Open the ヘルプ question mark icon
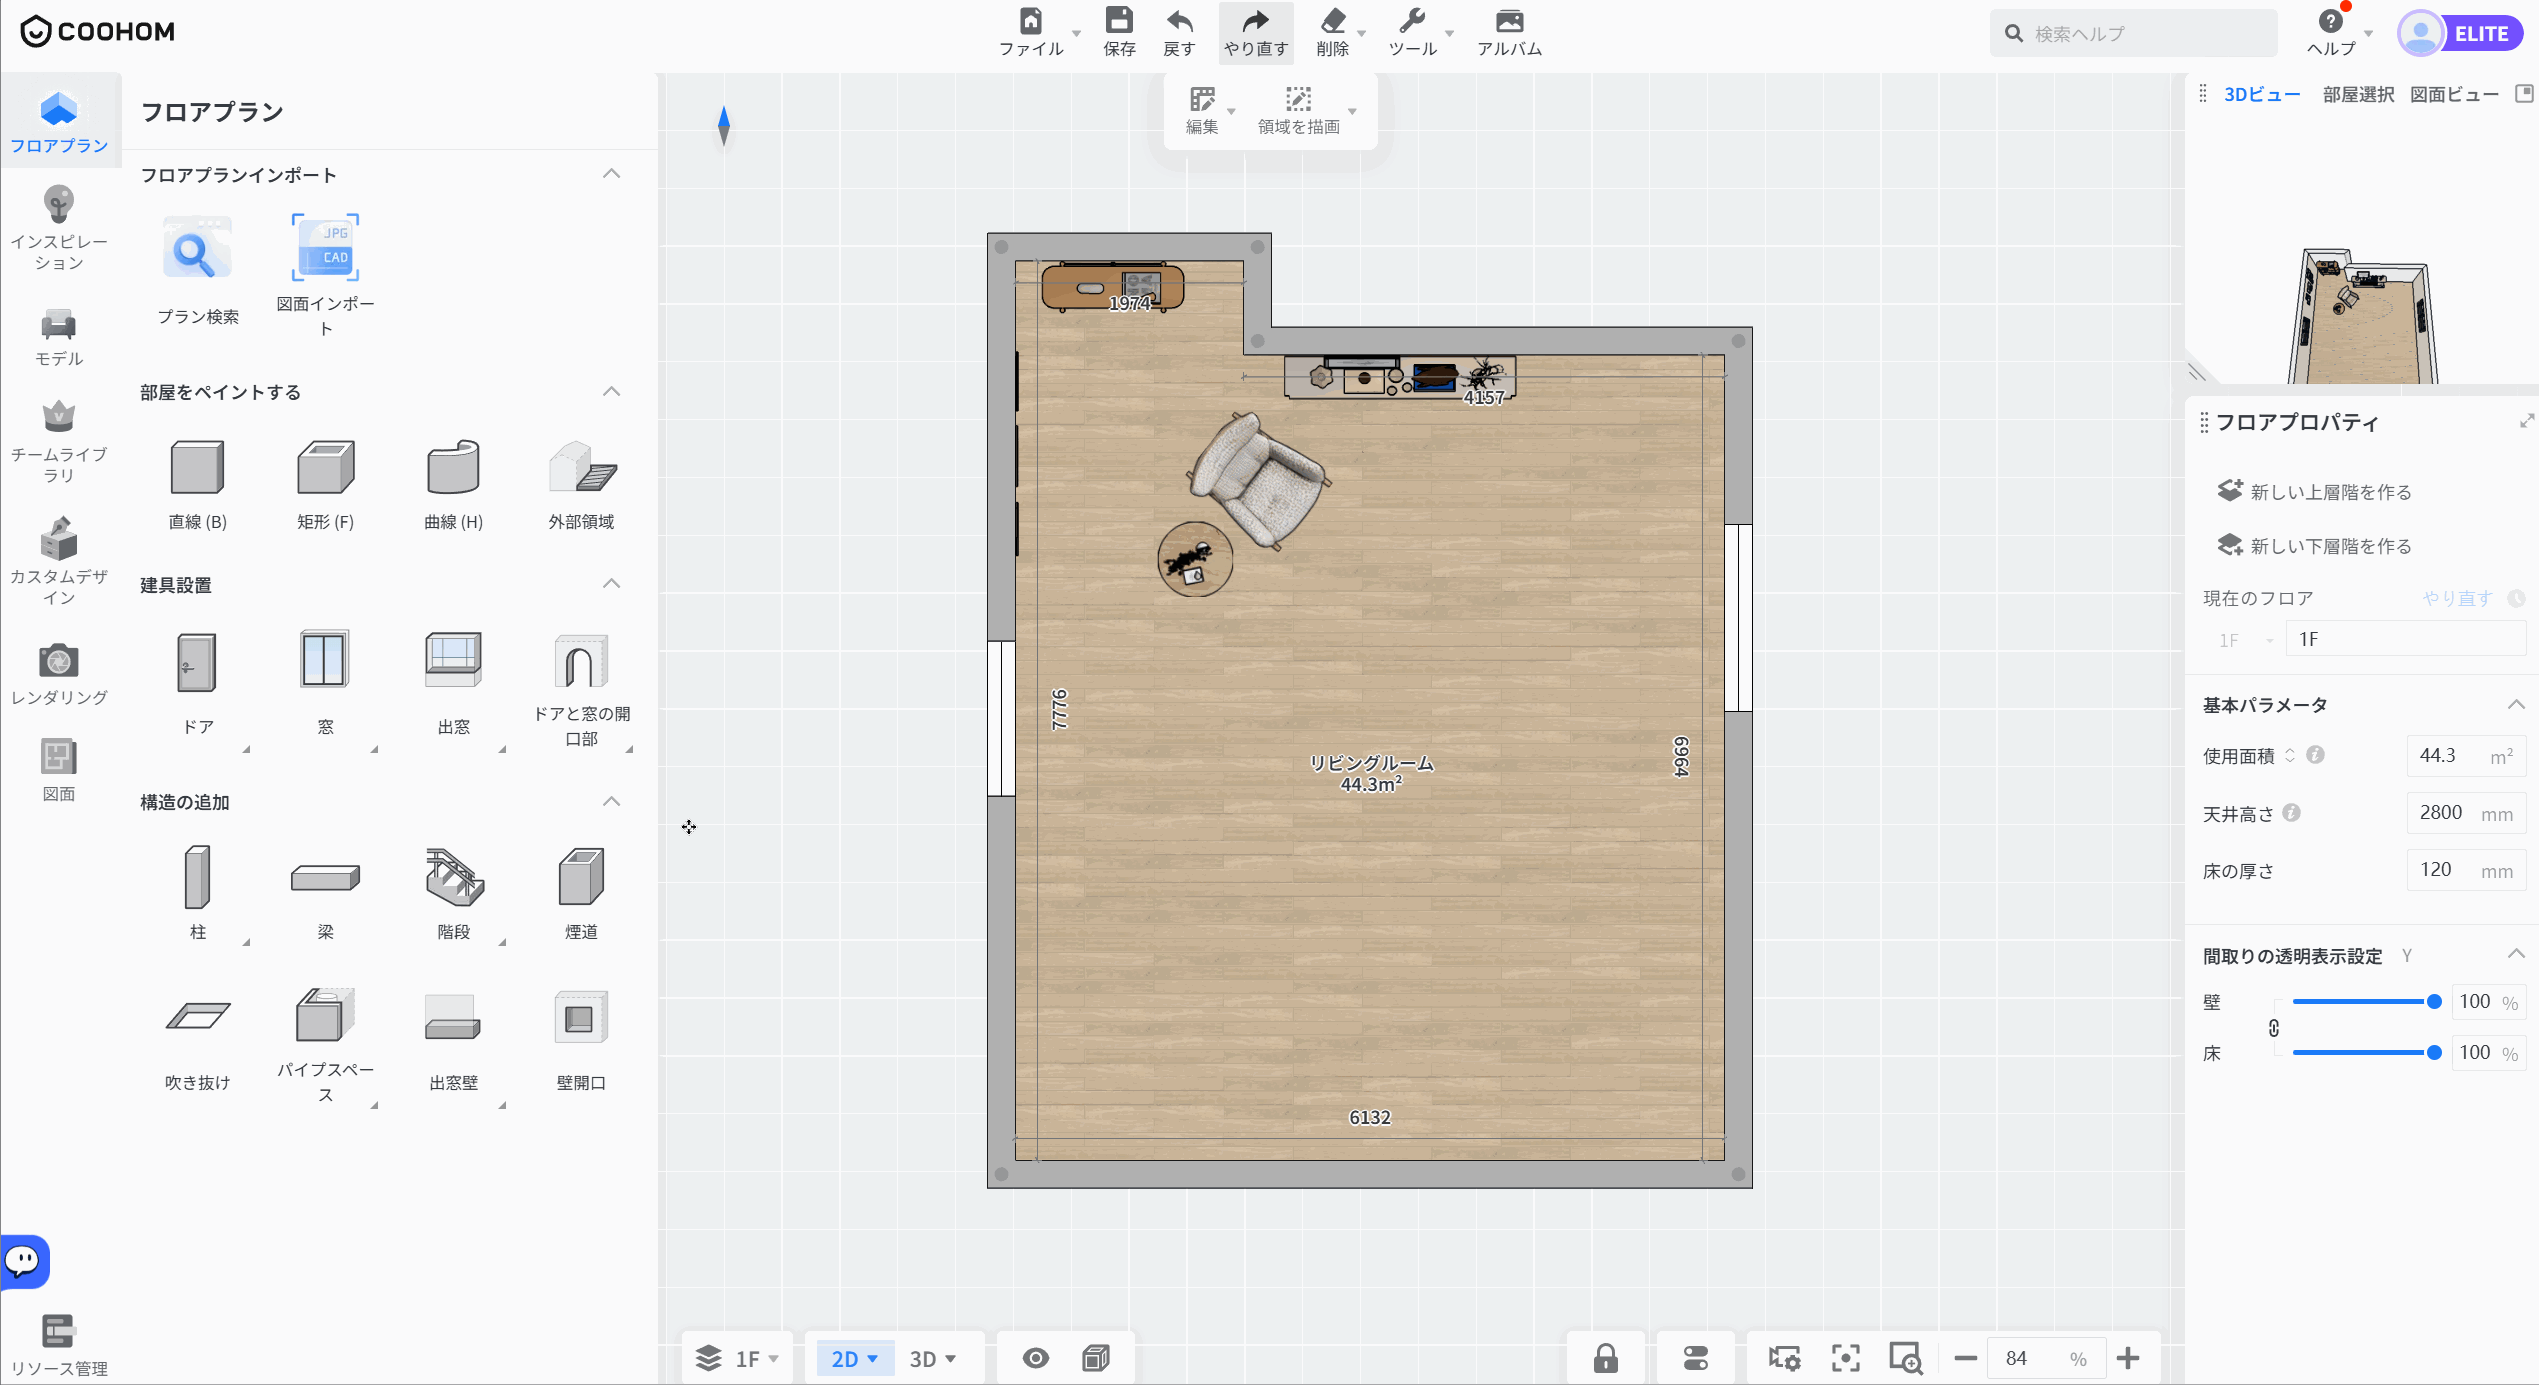 tap(2331, 21)
